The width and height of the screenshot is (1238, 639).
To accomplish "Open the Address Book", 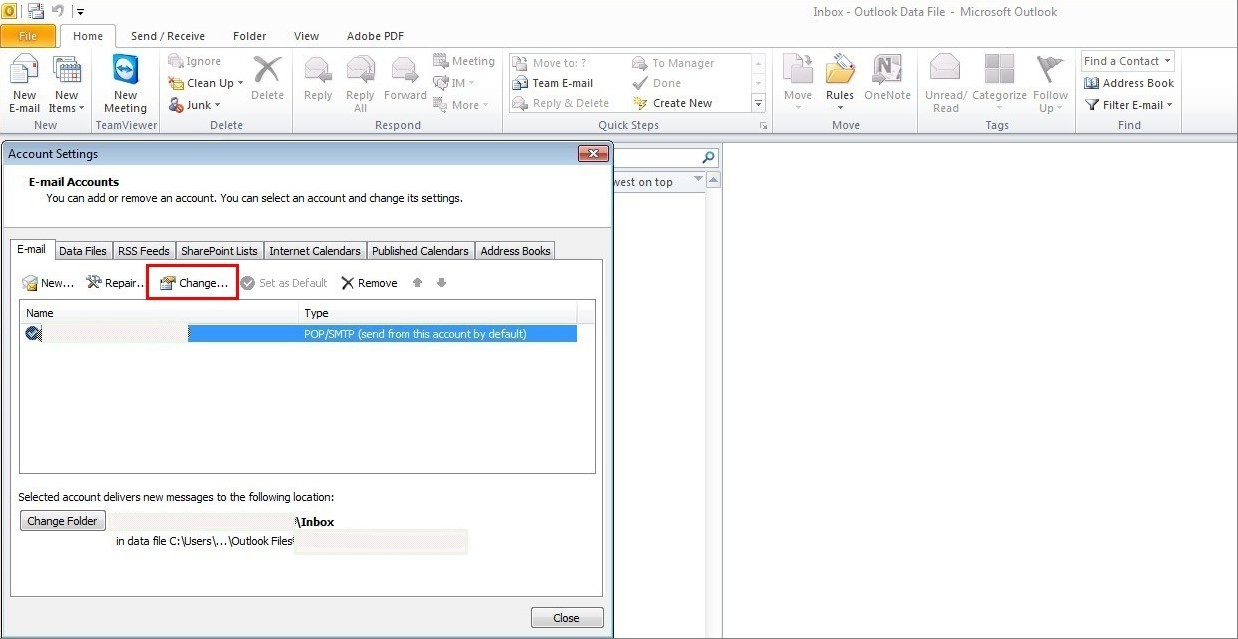I will [1129, 83].
